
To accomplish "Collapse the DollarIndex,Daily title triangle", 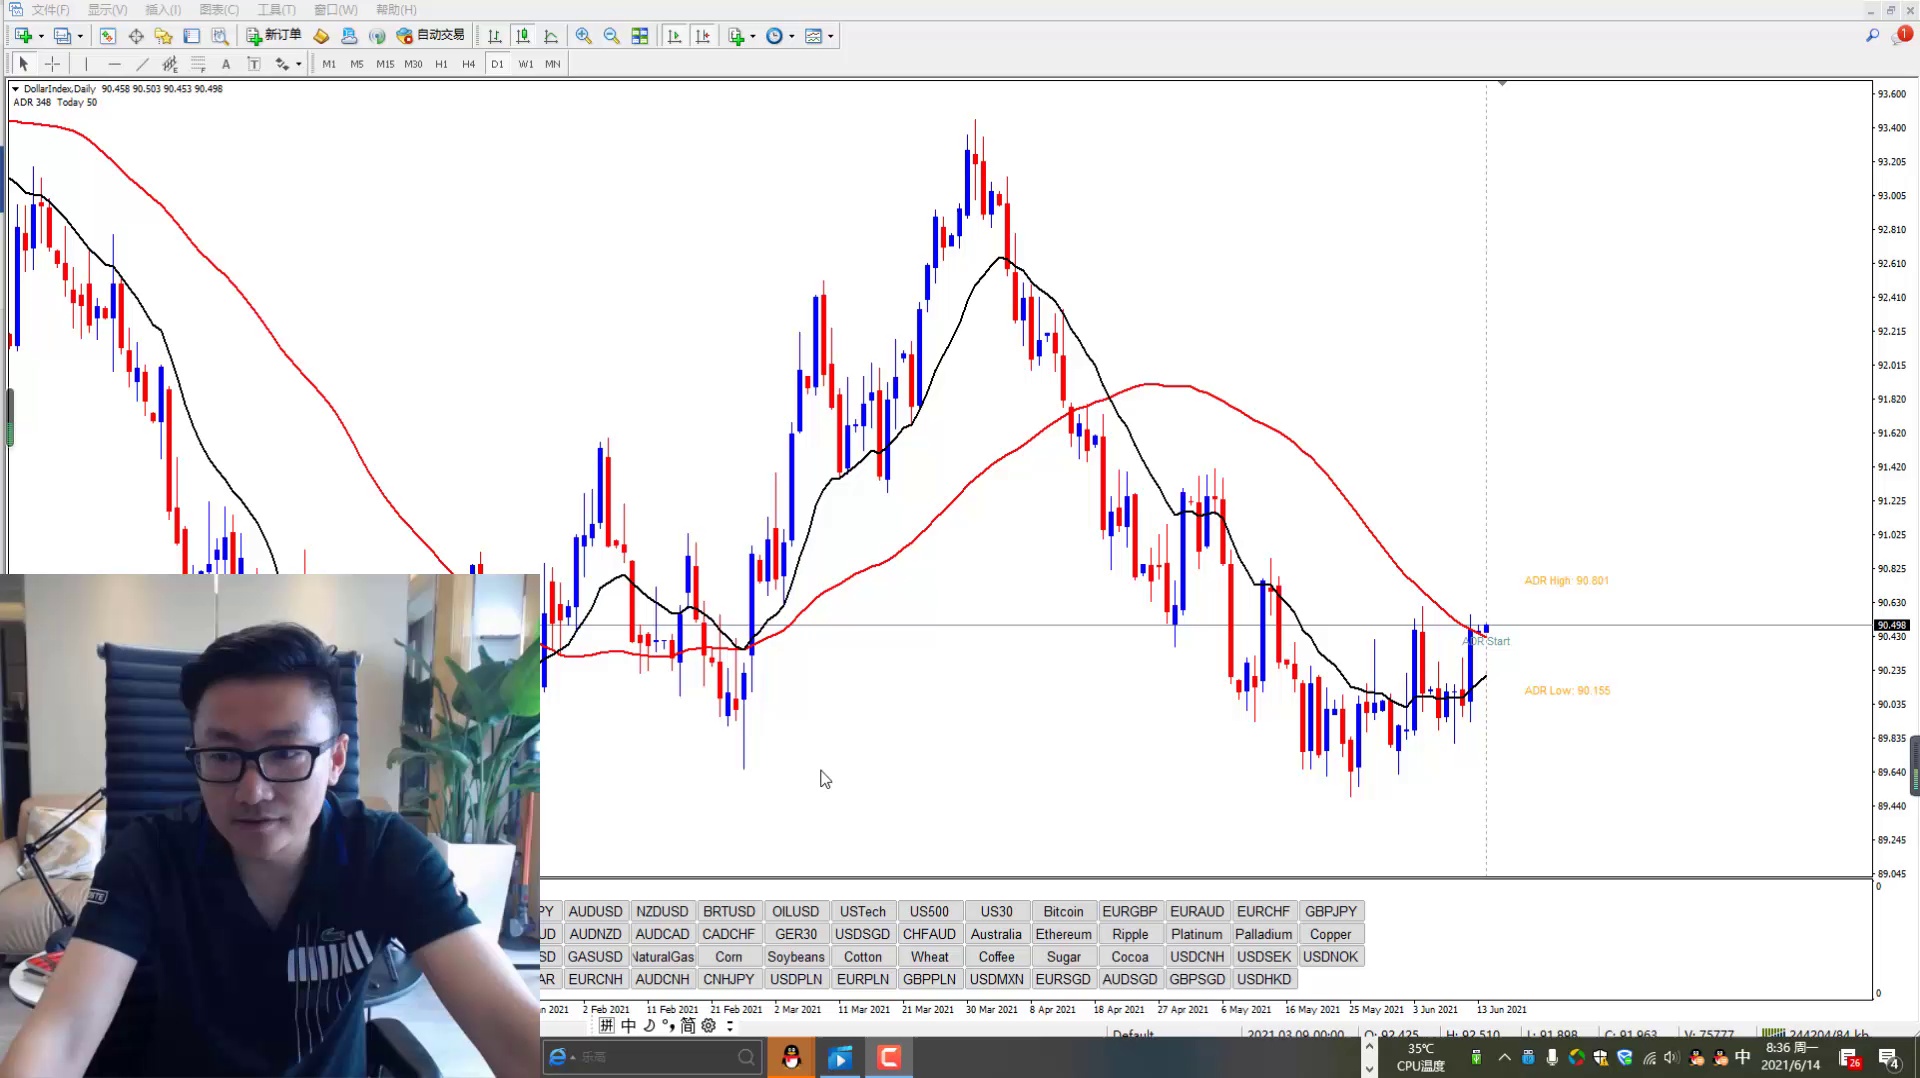I will pos(15,89).
